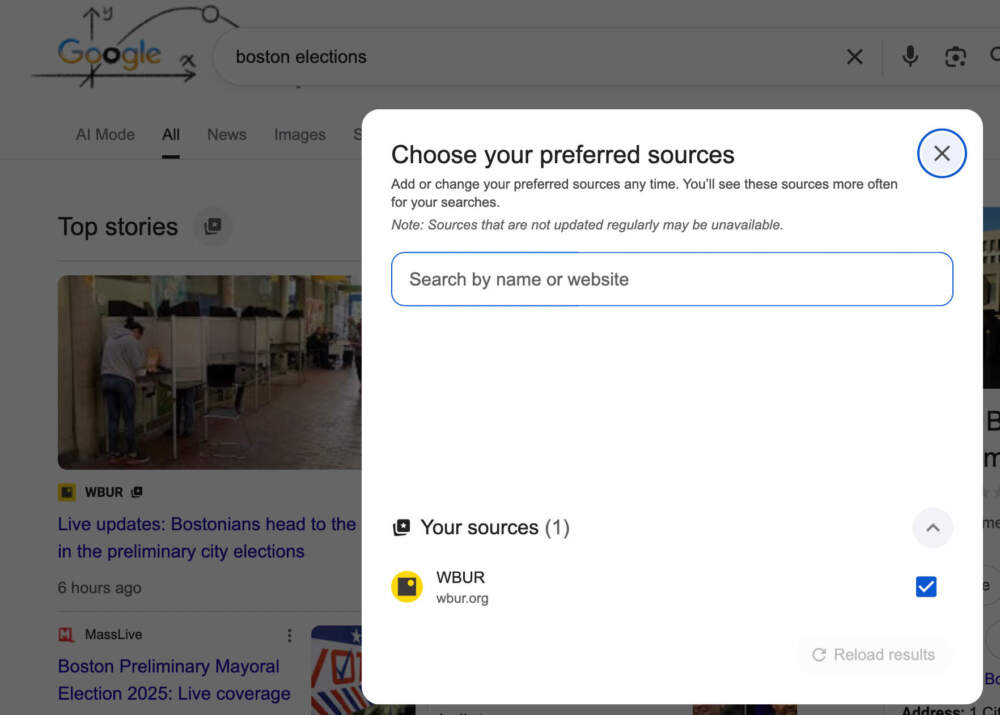Click the voice search microphone icon
This screenshot has width=1000, height=715.
(x=909, y=57)
